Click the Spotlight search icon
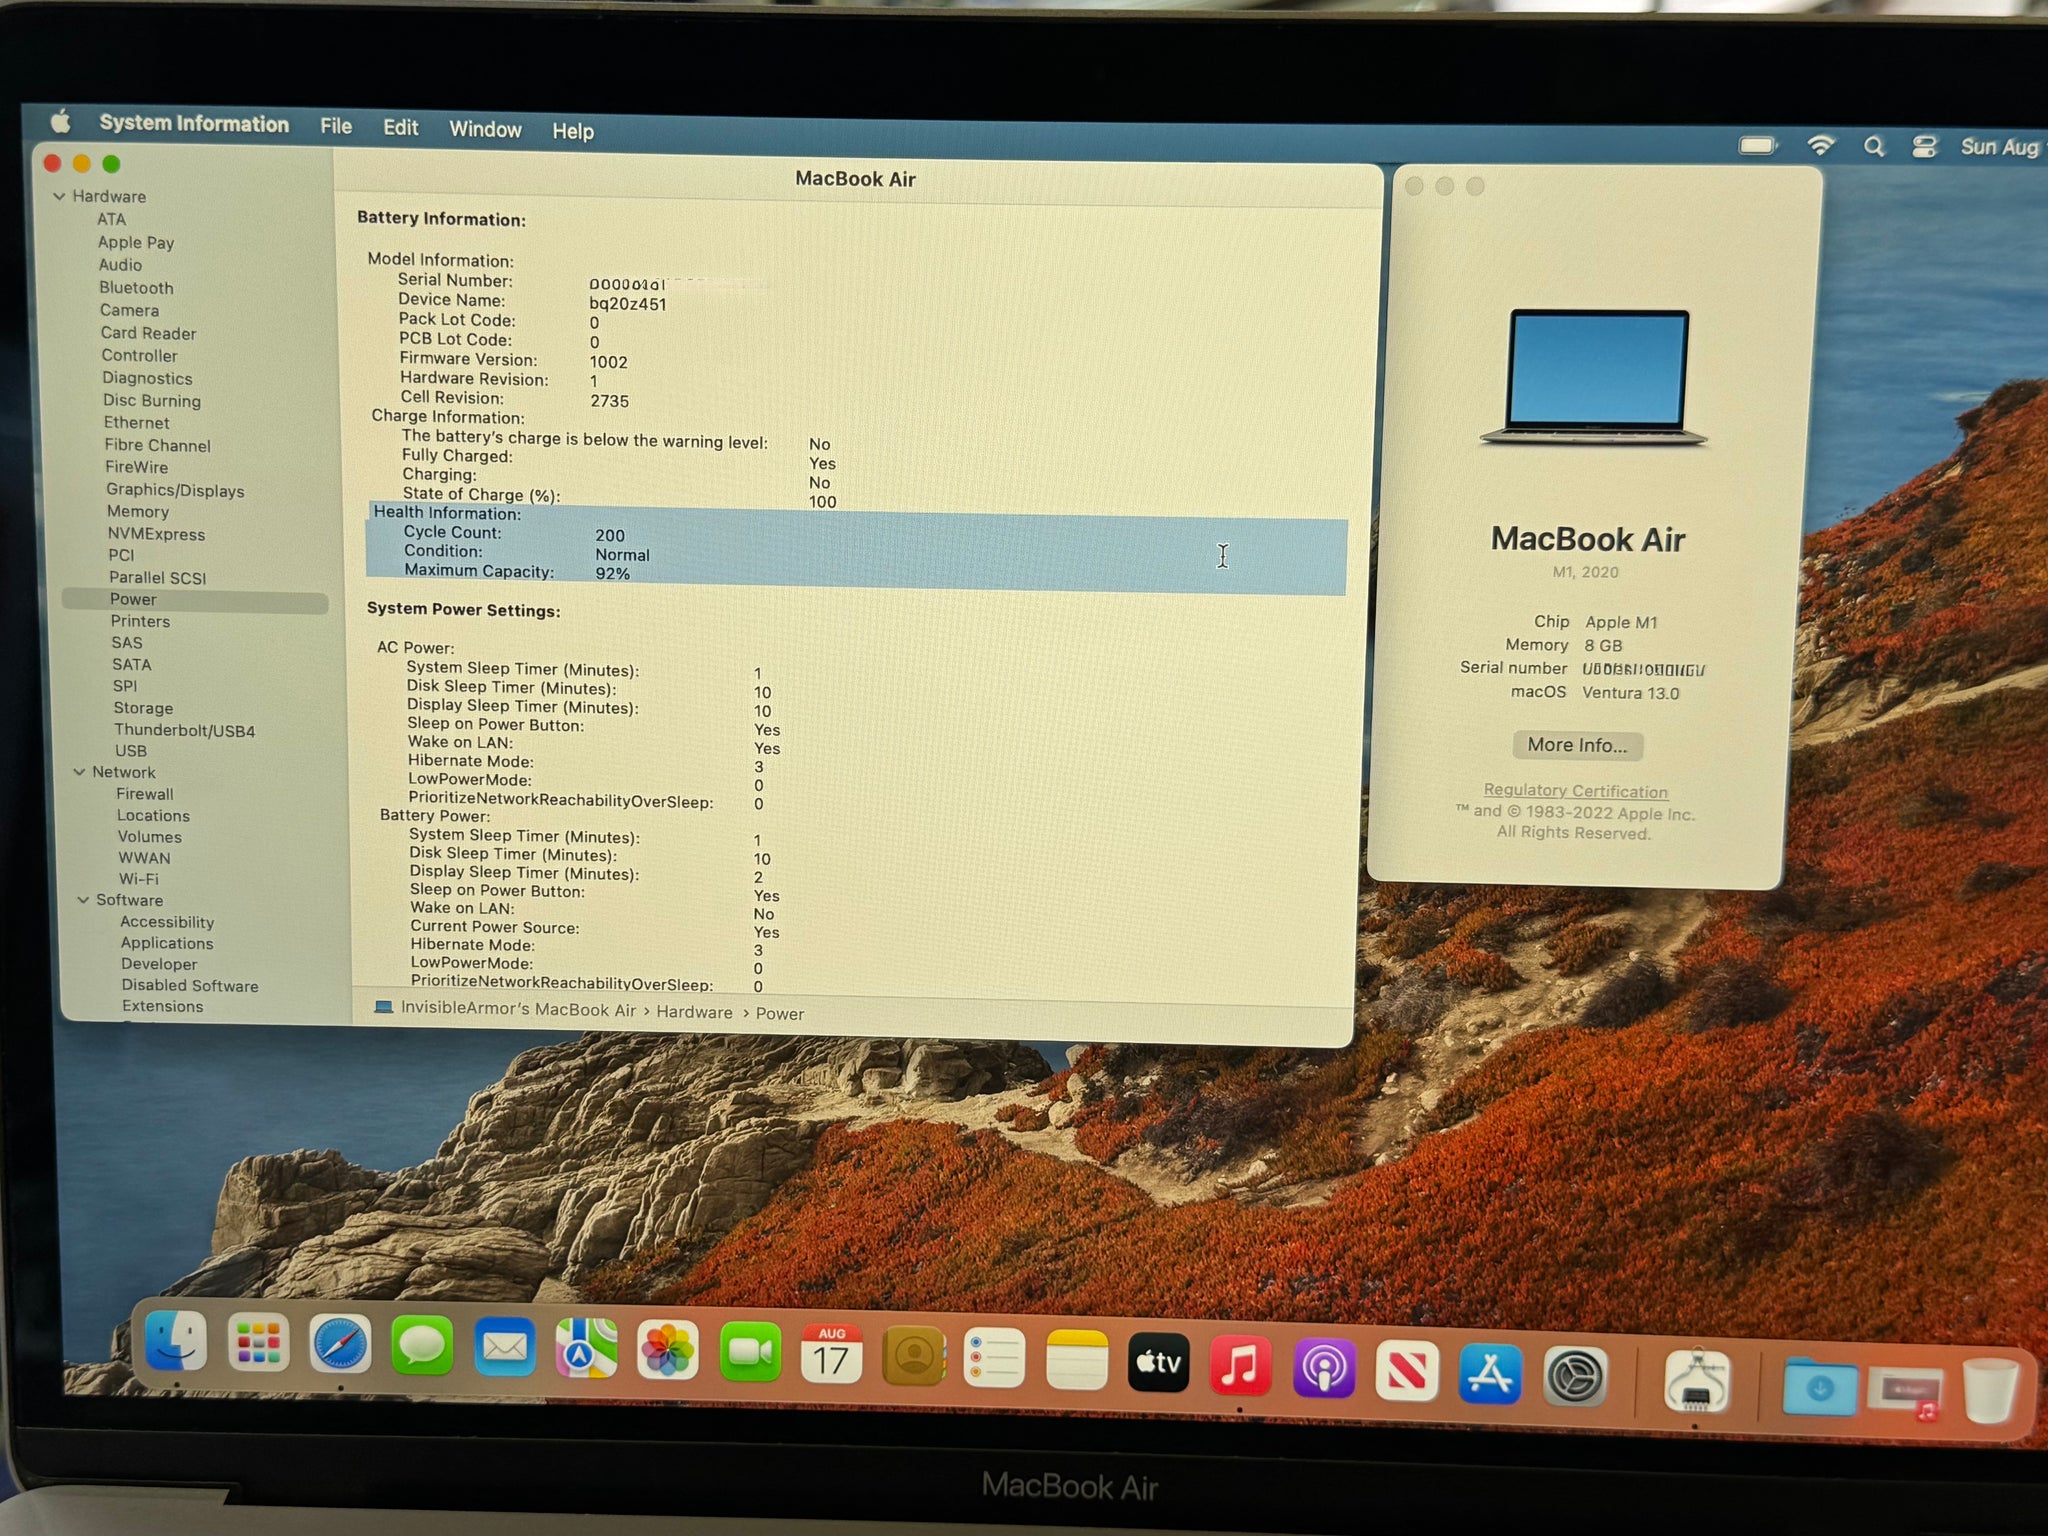 pos(1874,147)
